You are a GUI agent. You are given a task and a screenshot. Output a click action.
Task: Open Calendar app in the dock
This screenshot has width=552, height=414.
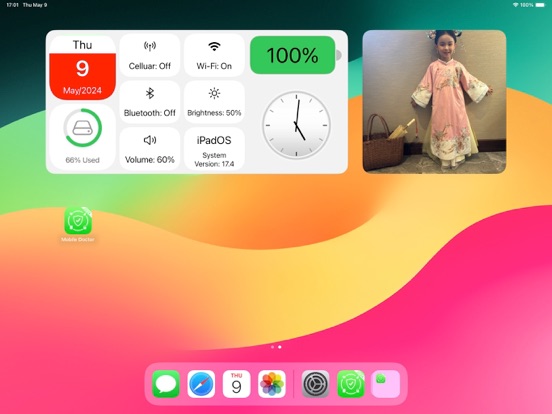point(237,384)
